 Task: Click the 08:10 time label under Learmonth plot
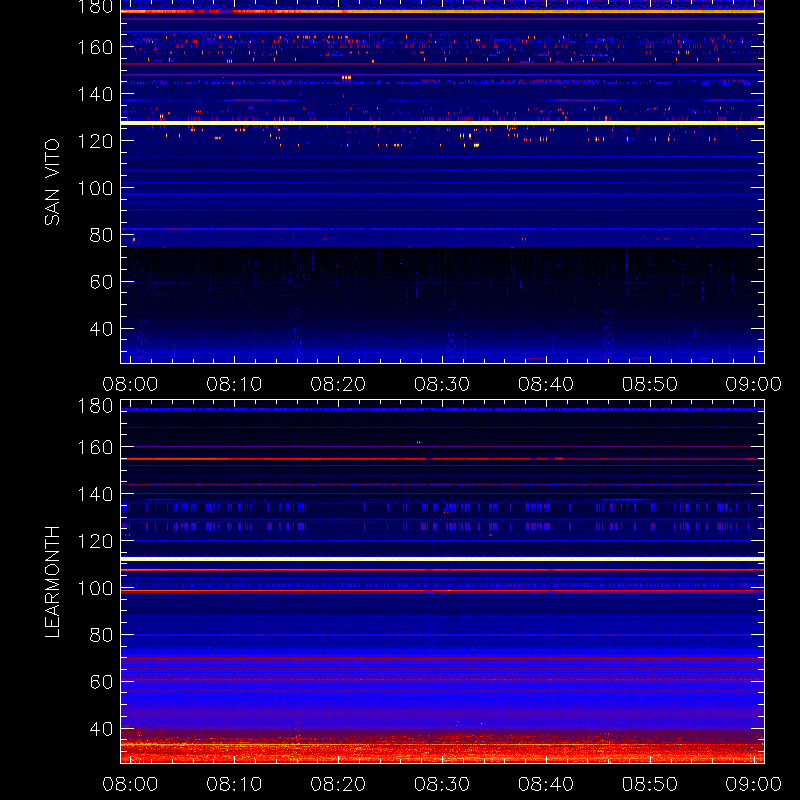234,784
